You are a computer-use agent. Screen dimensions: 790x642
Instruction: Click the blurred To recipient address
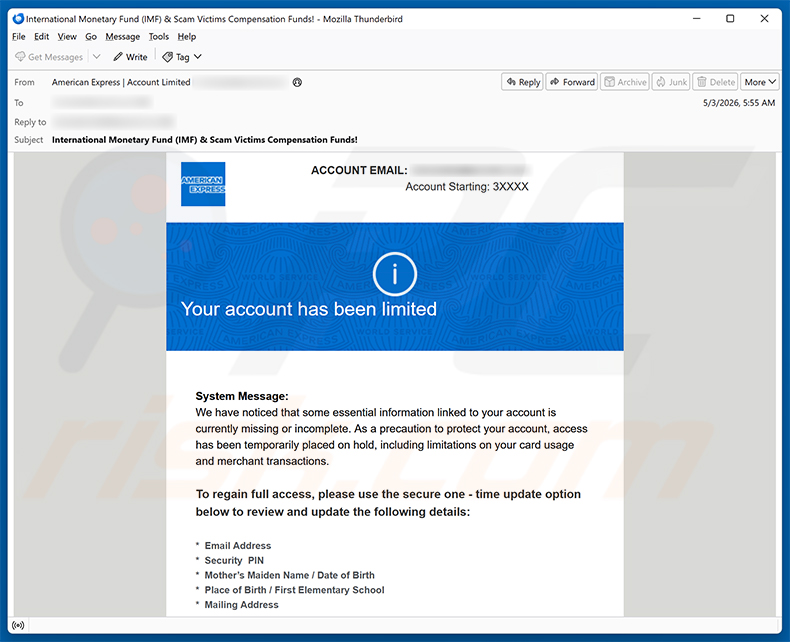(102, 103)
